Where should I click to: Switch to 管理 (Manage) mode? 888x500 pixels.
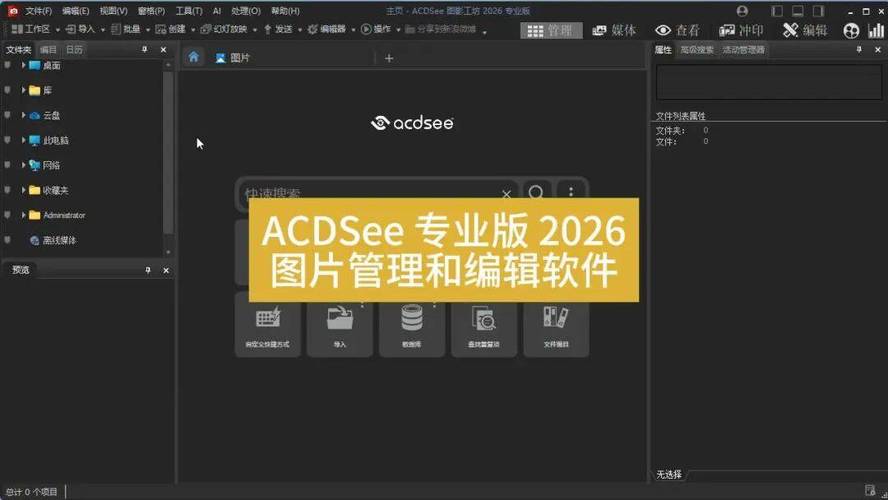[x=551, y=31]
